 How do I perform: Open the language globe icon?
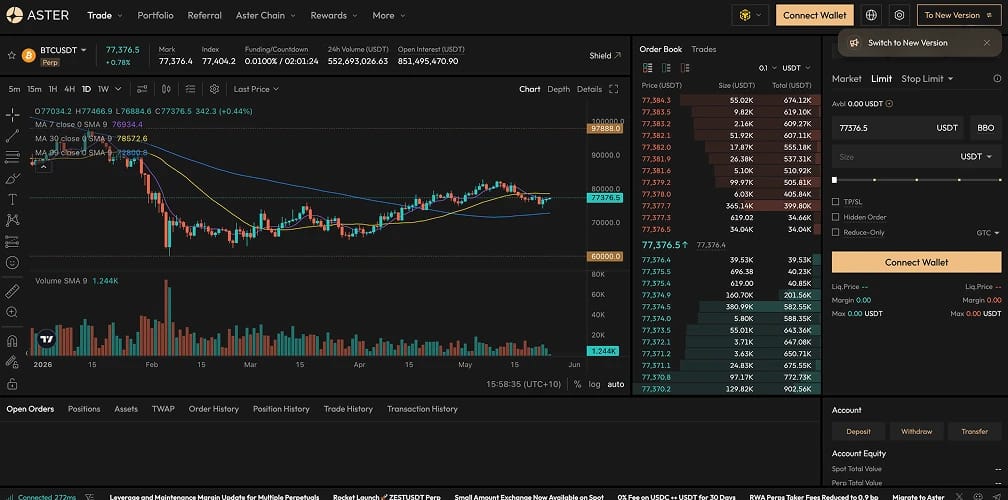pos(871,15)
